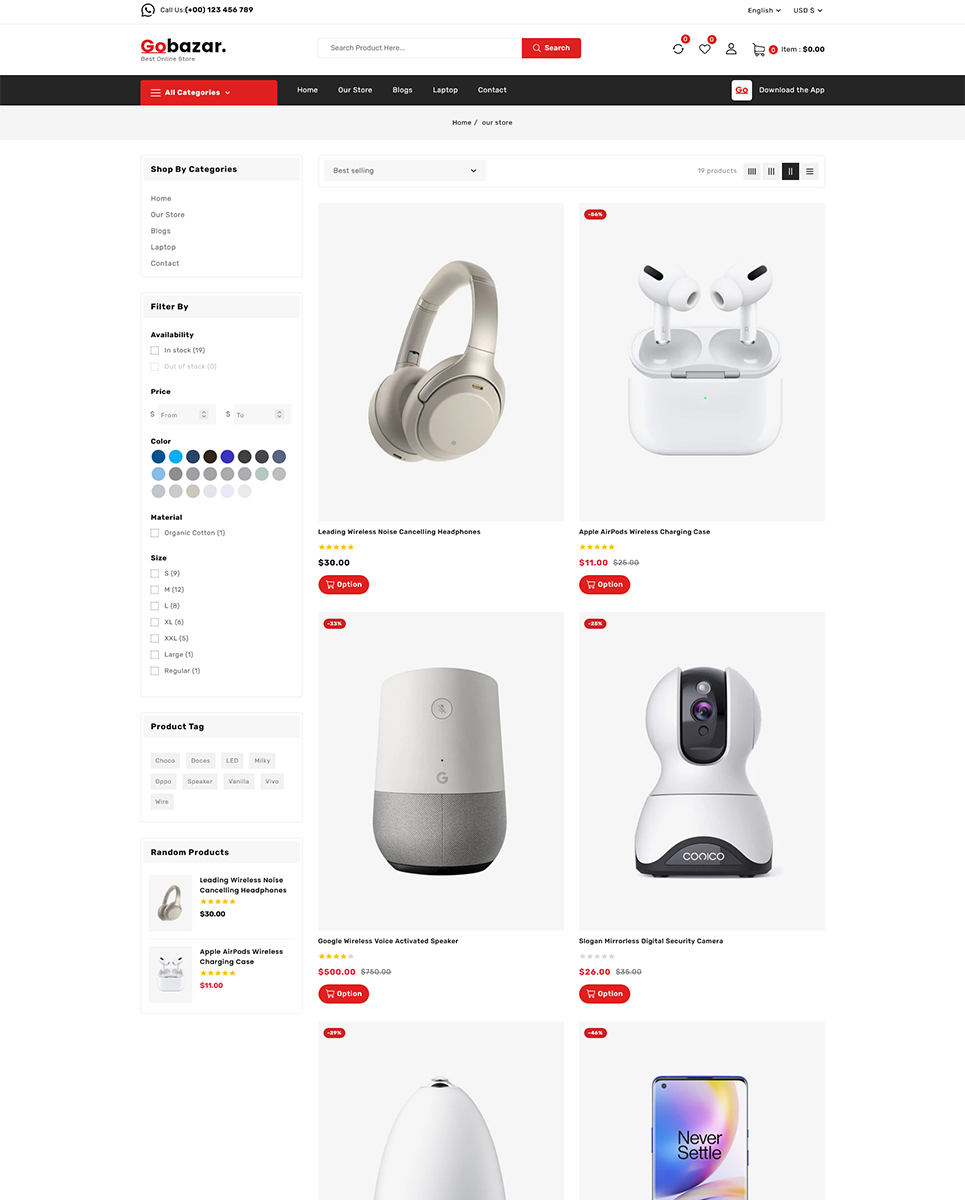Expand the English language selector

coord(764,10)
